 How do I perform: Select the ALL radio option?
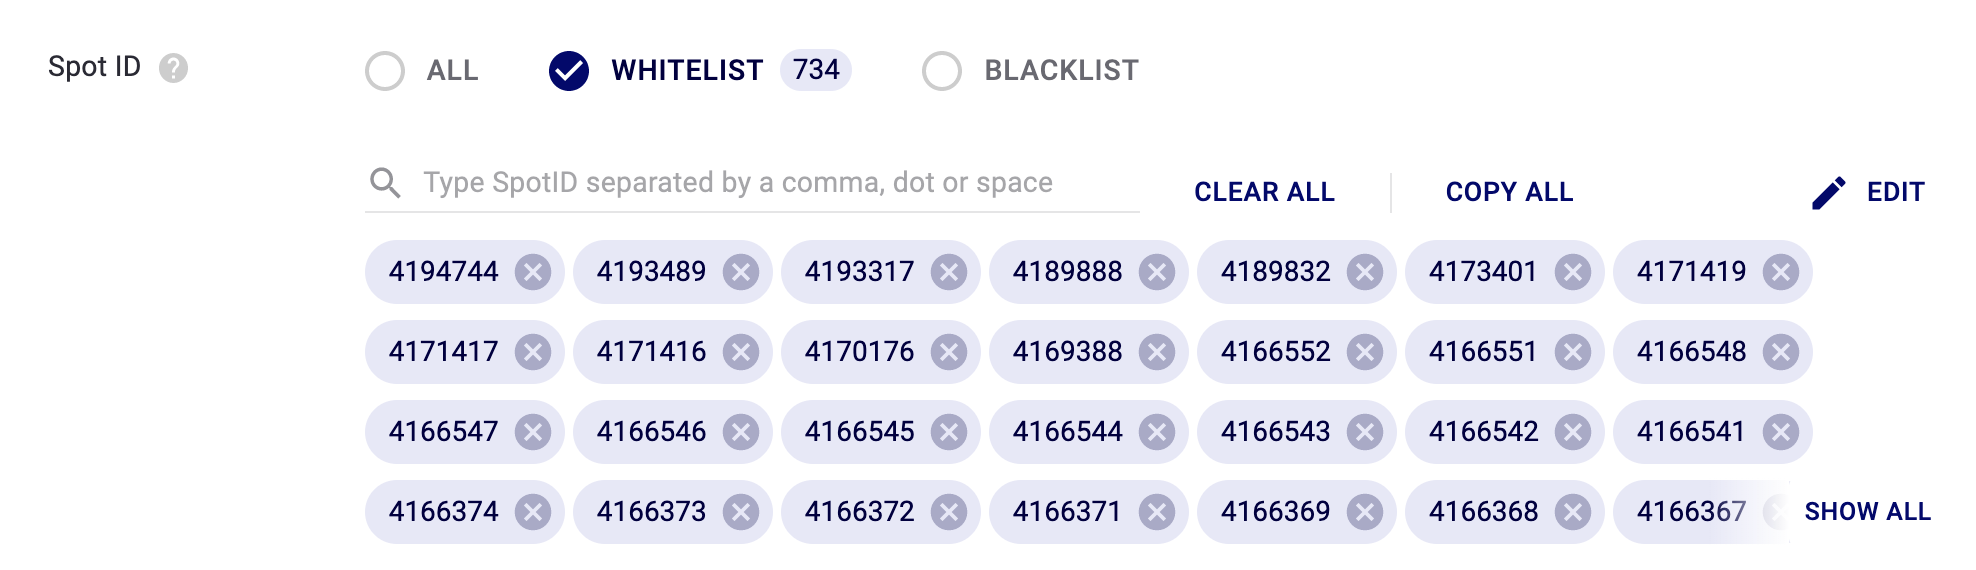pyautogui.click(x=385, y=71)
